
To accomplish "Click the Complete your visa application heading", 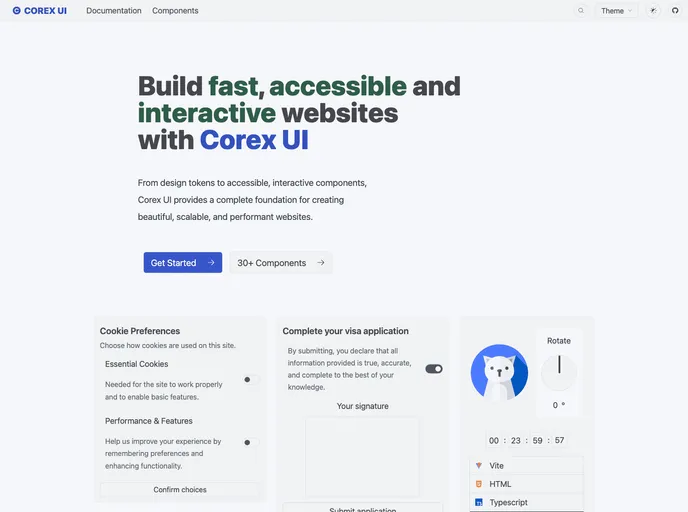I will pos(345,331).
